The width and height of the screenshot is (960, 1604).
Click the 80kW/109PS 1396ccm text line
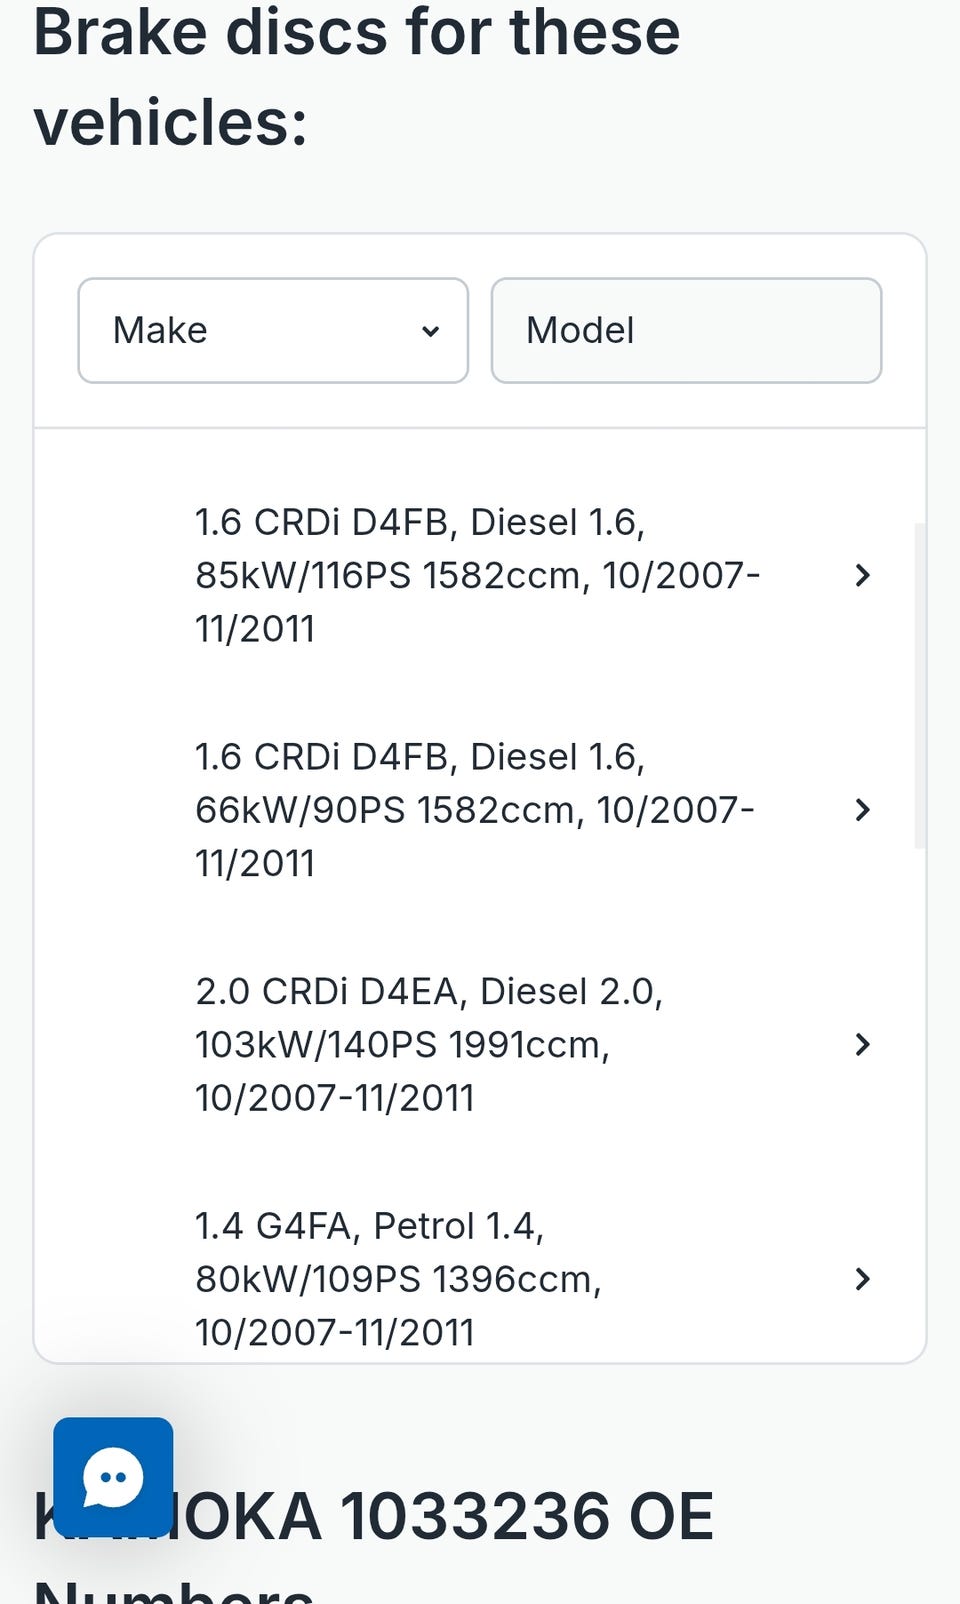(398, 1279)
